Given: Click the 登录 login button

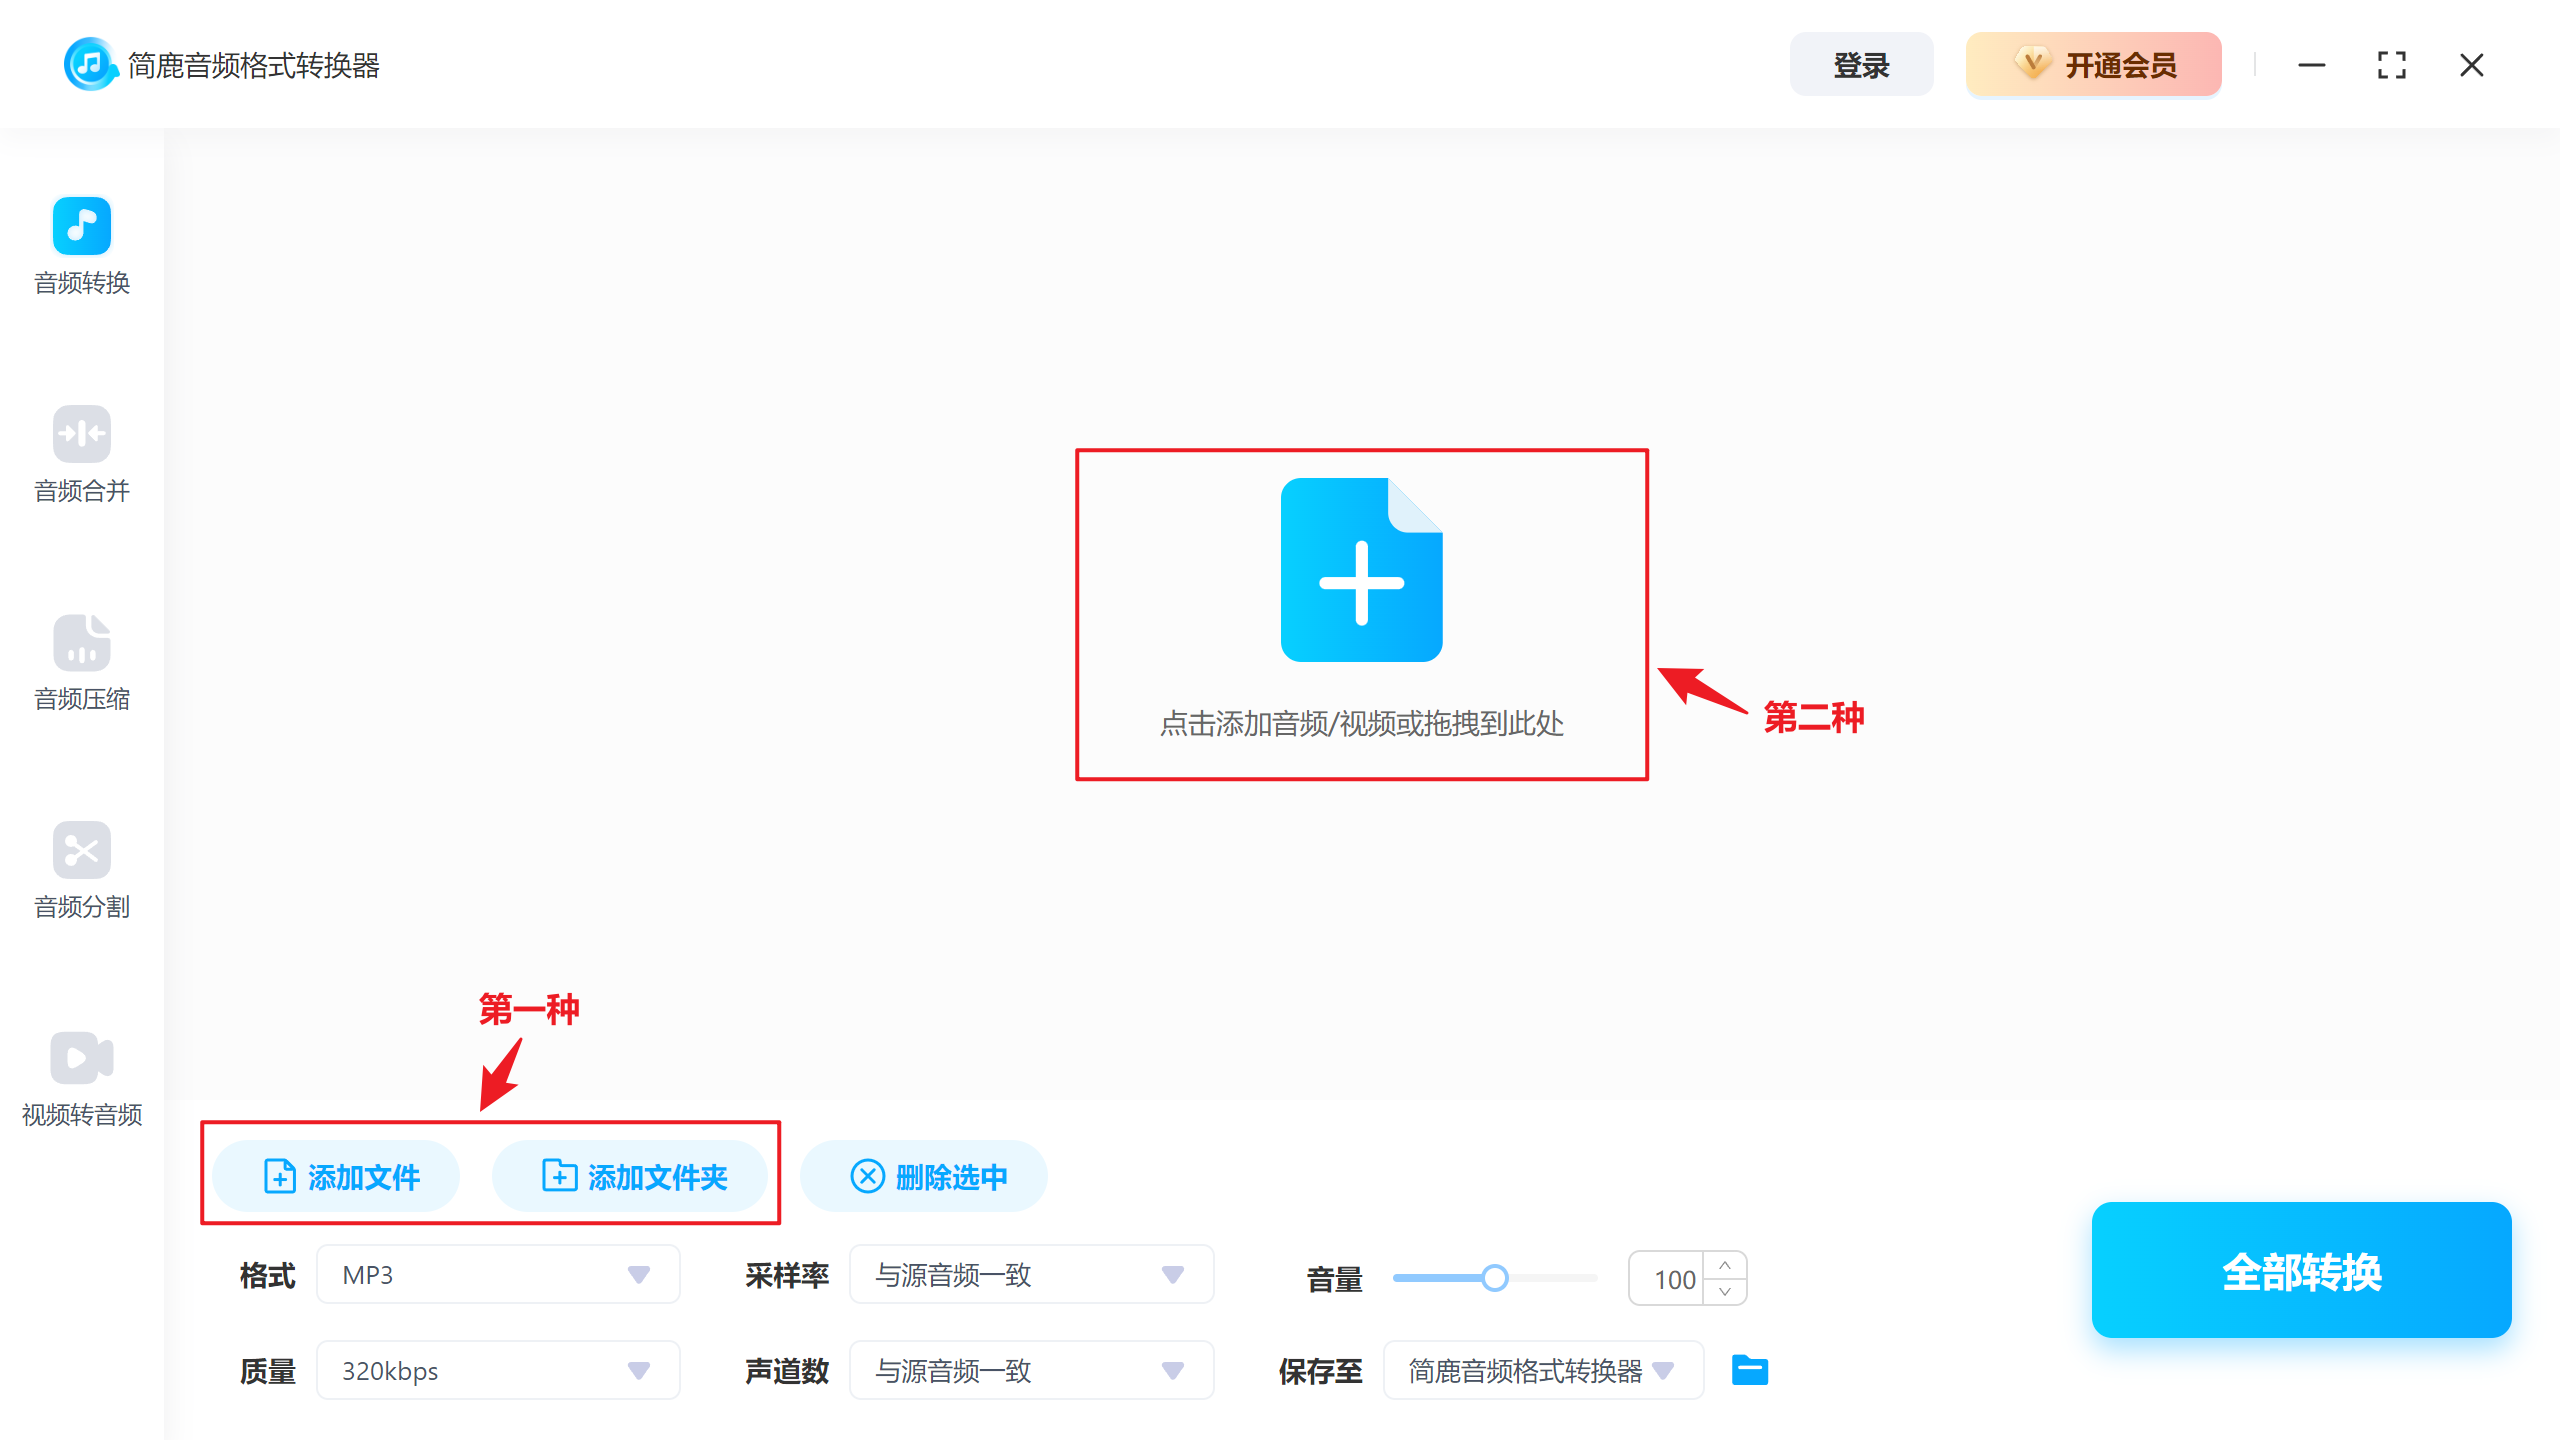Looking at the screenshot, I should tap(1861, 63).
